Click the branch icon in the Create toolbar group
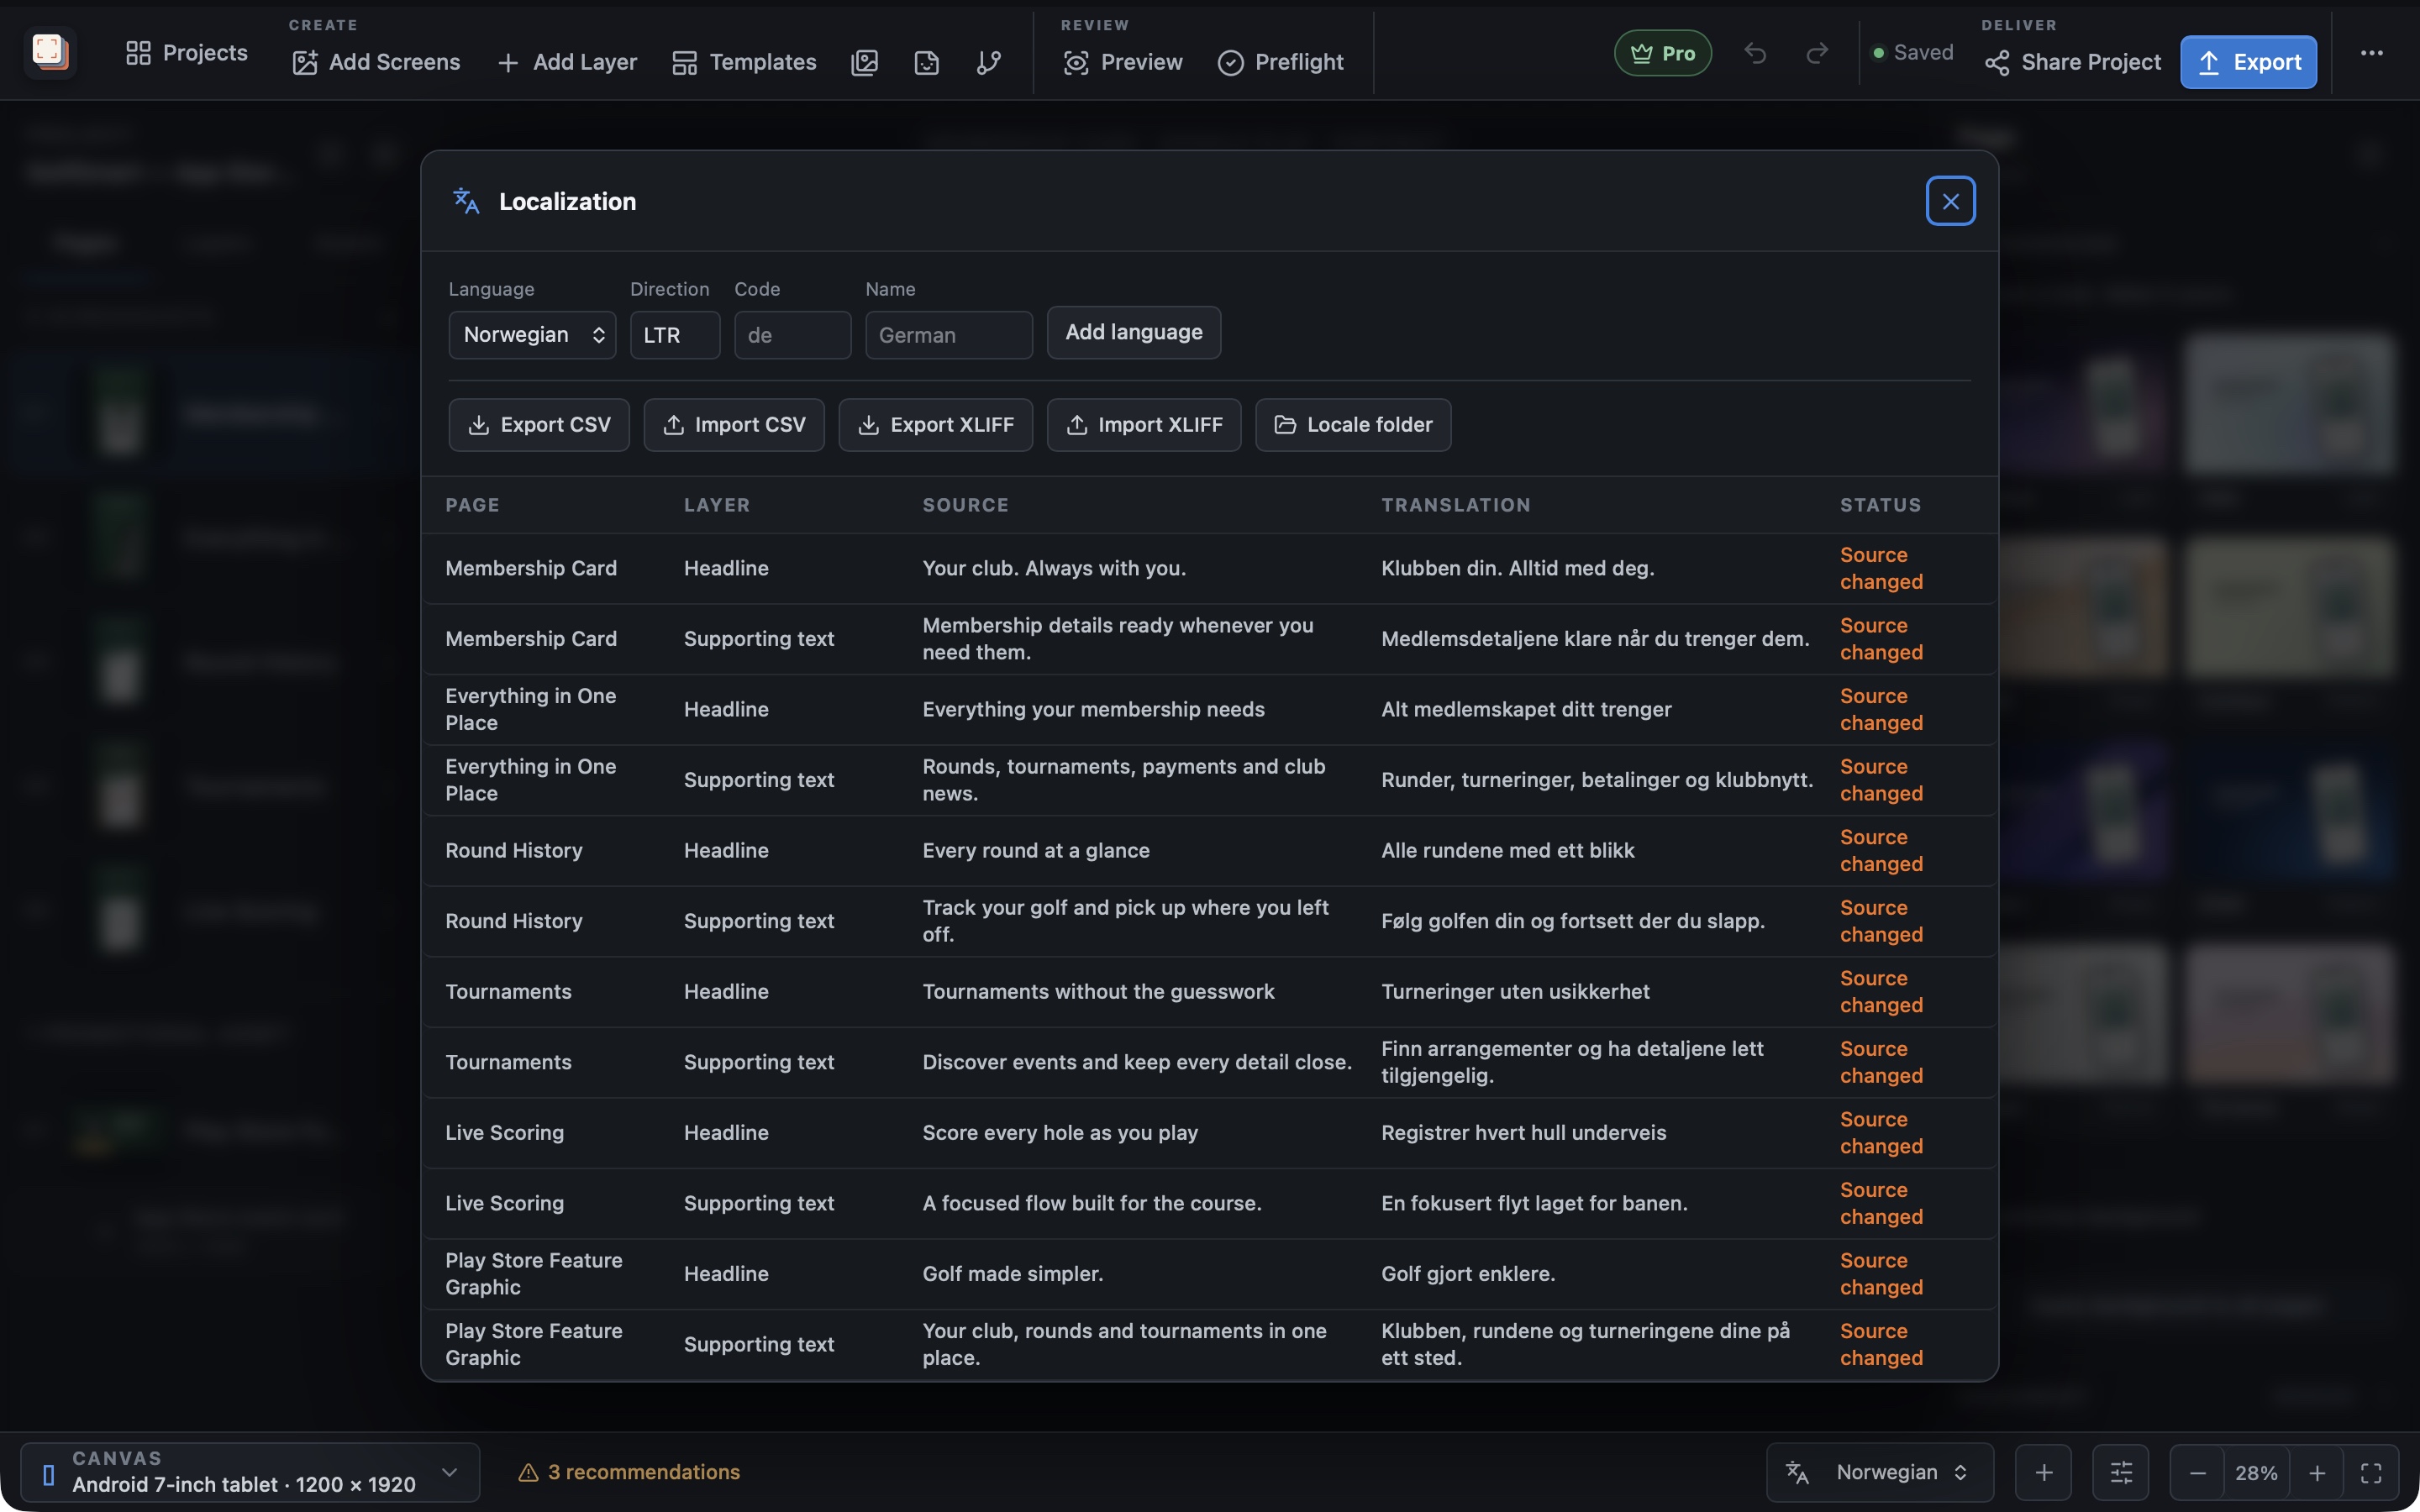Screen dimensions: 2420x1512 [989, 62]
